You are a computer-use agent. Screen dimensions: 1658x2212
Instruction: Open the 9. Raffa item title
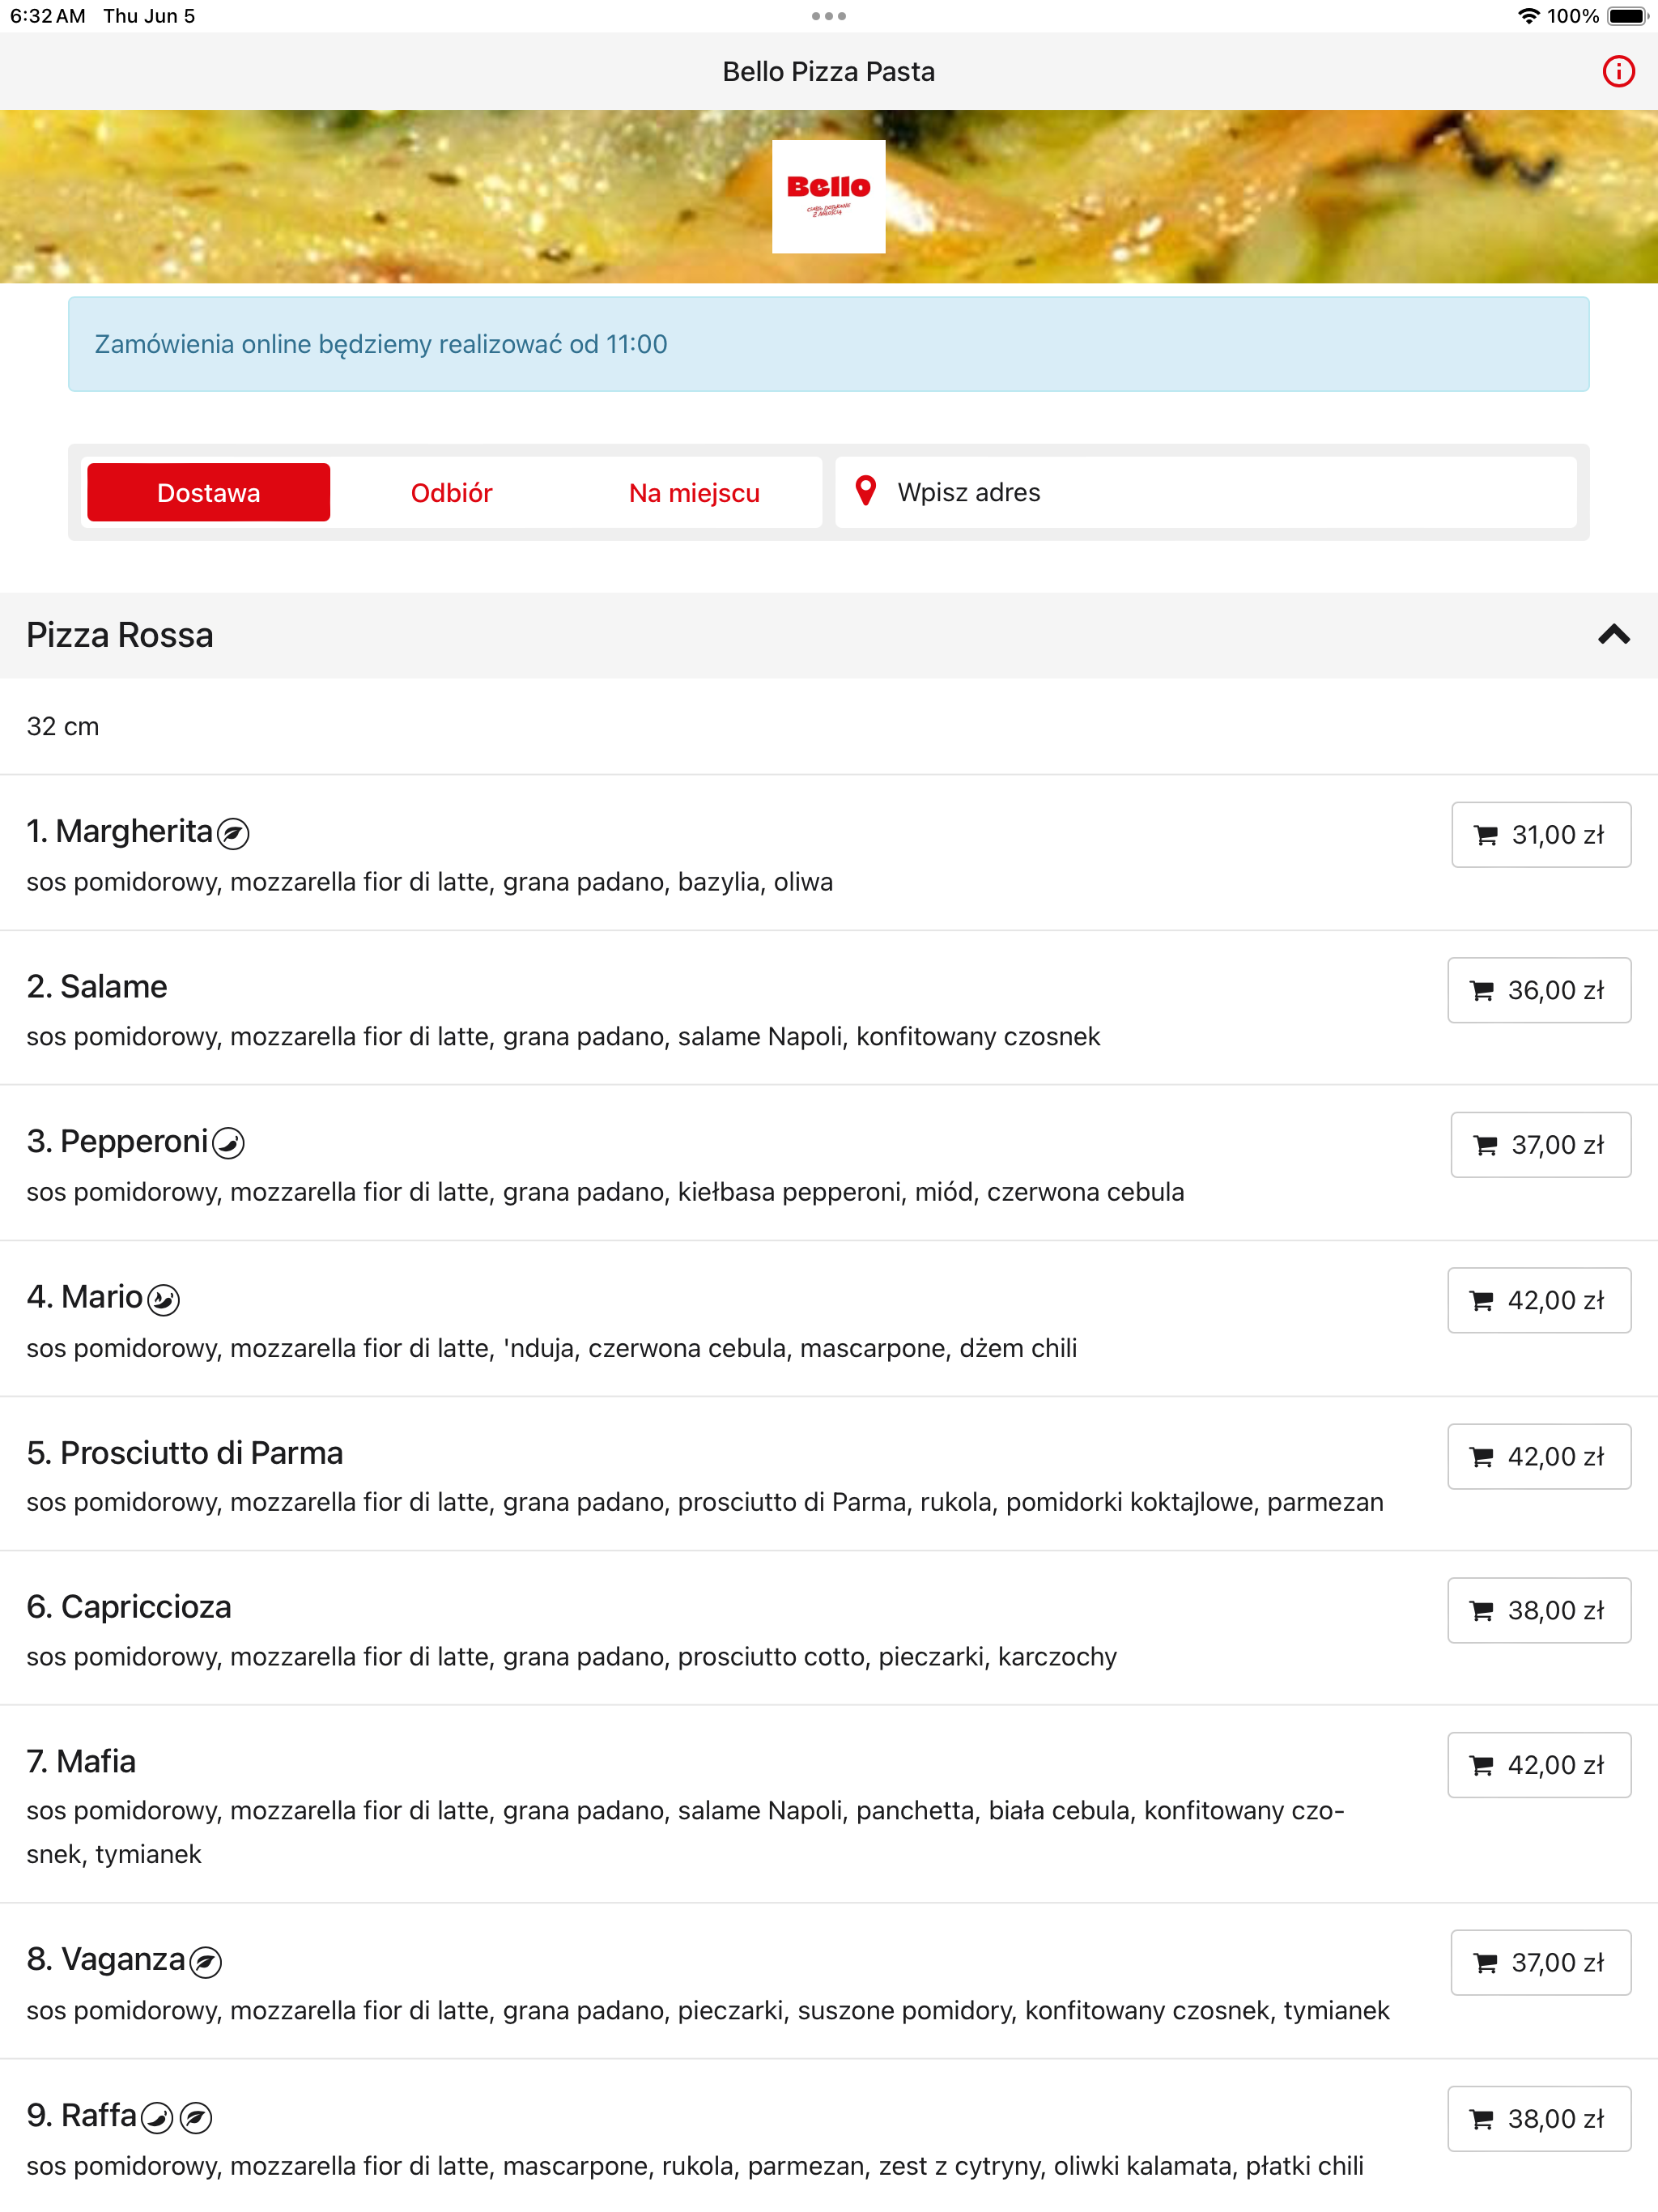(x=81, y=2115)
